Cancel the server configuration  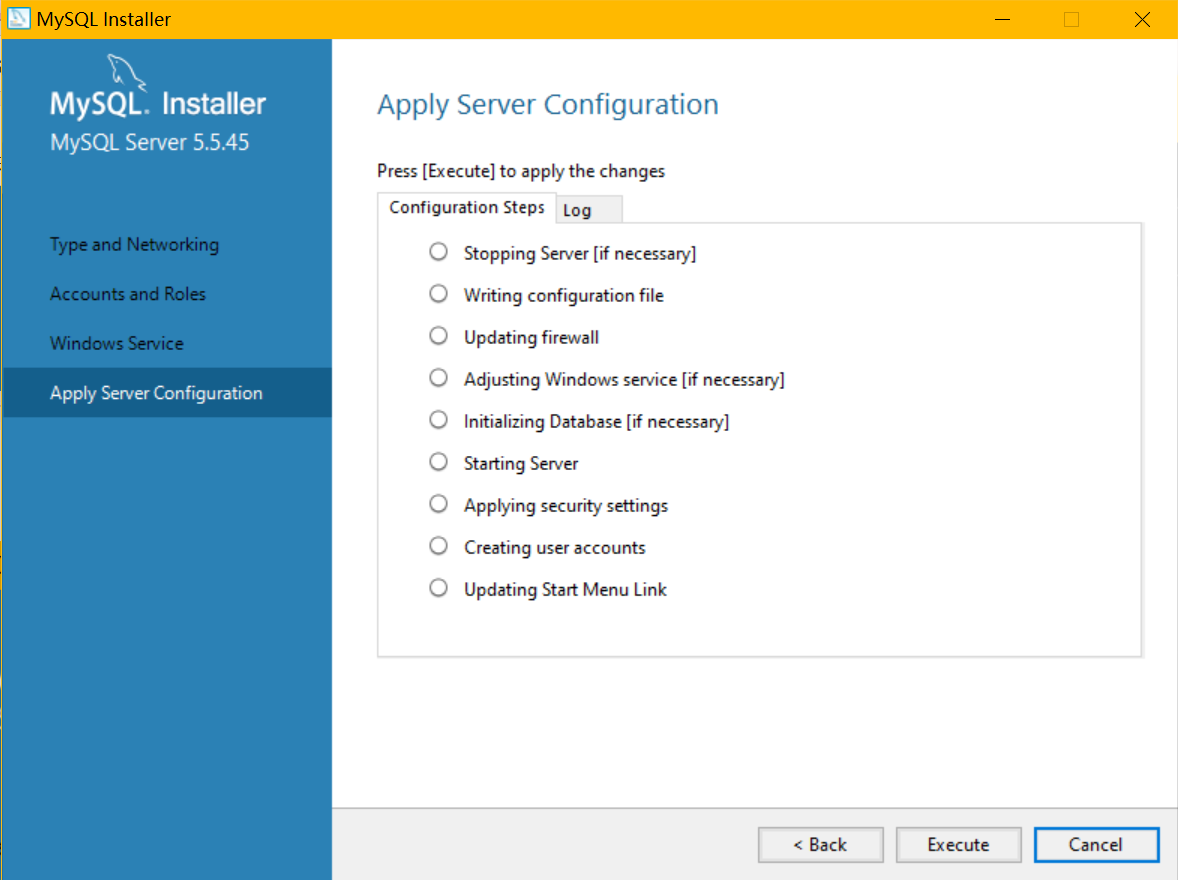[1096, 845]
